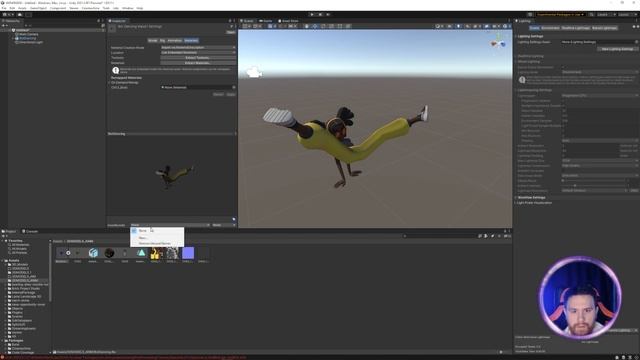Image resolution: width=640 pixels, height=360 pixels.
Task: Switch to the Rig tab in Inspector
Action: 162,40
